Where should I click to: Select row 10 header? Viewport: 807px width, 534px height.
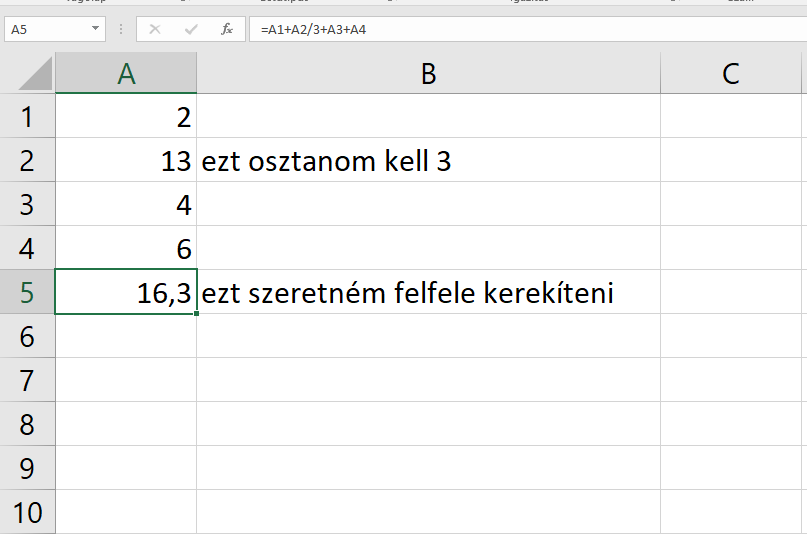coord(27,512)
